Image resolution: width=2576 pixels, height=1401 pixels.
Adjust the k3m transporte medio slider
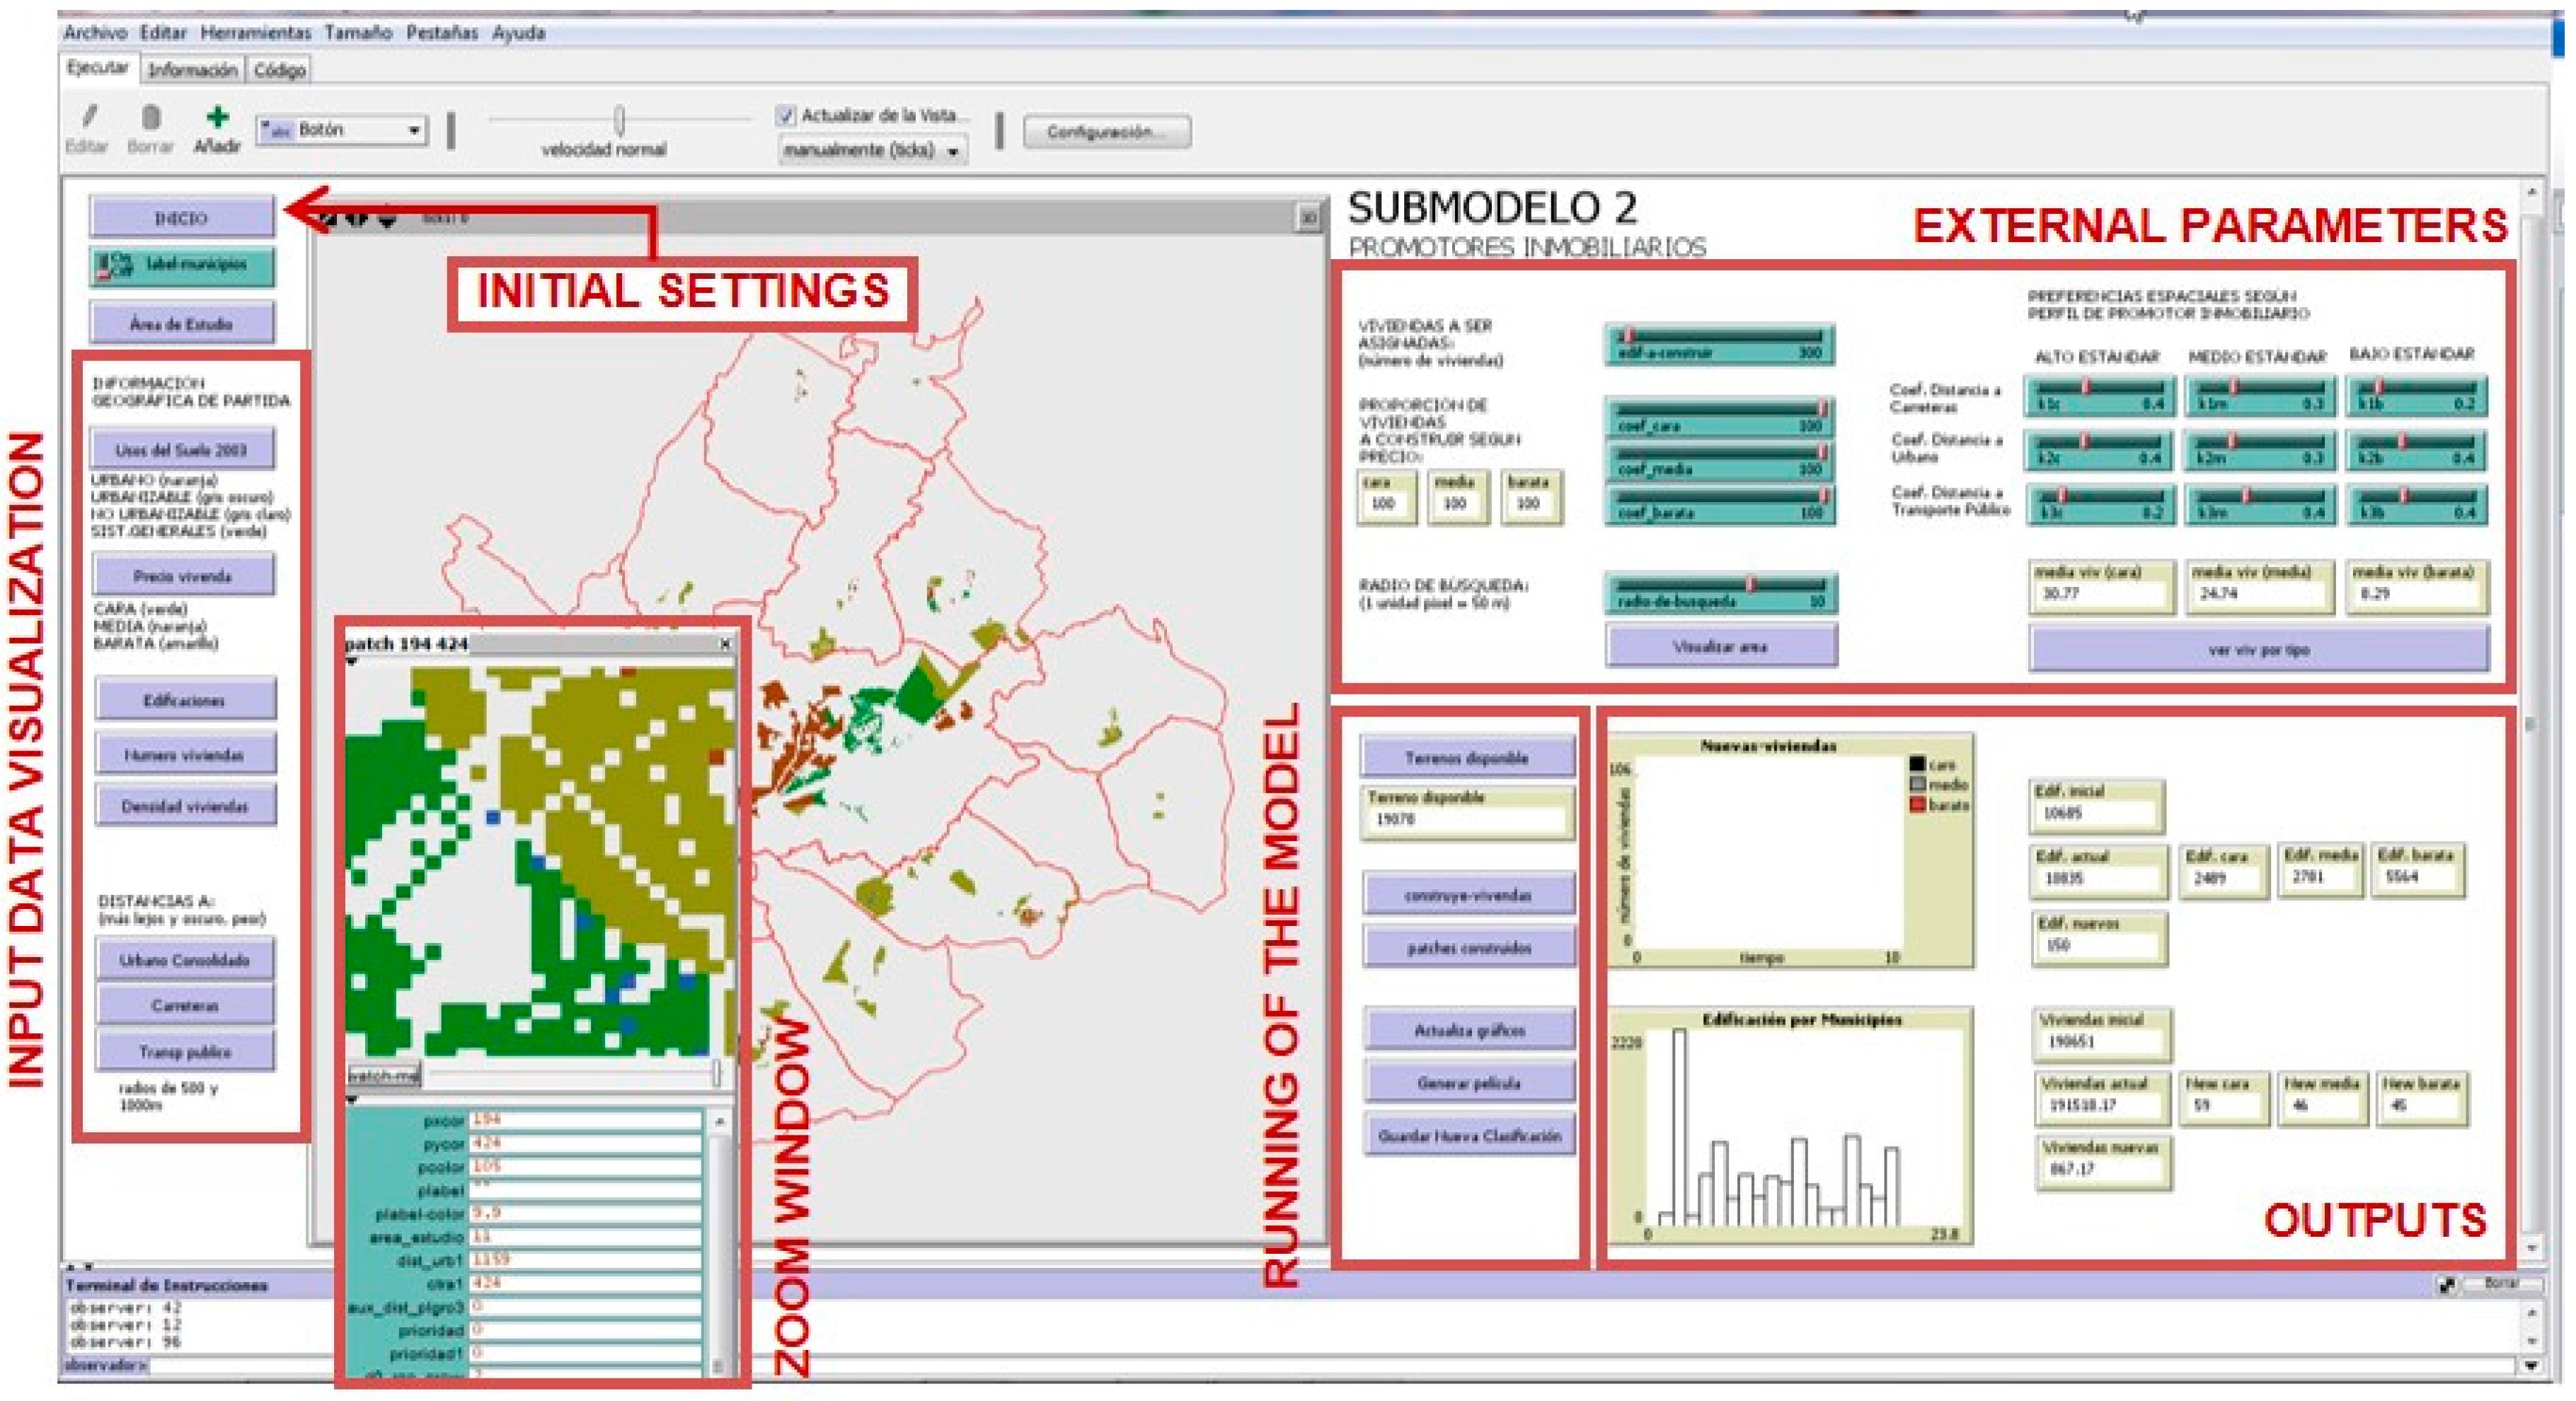pyautogui.click(x=2259, y=504)
